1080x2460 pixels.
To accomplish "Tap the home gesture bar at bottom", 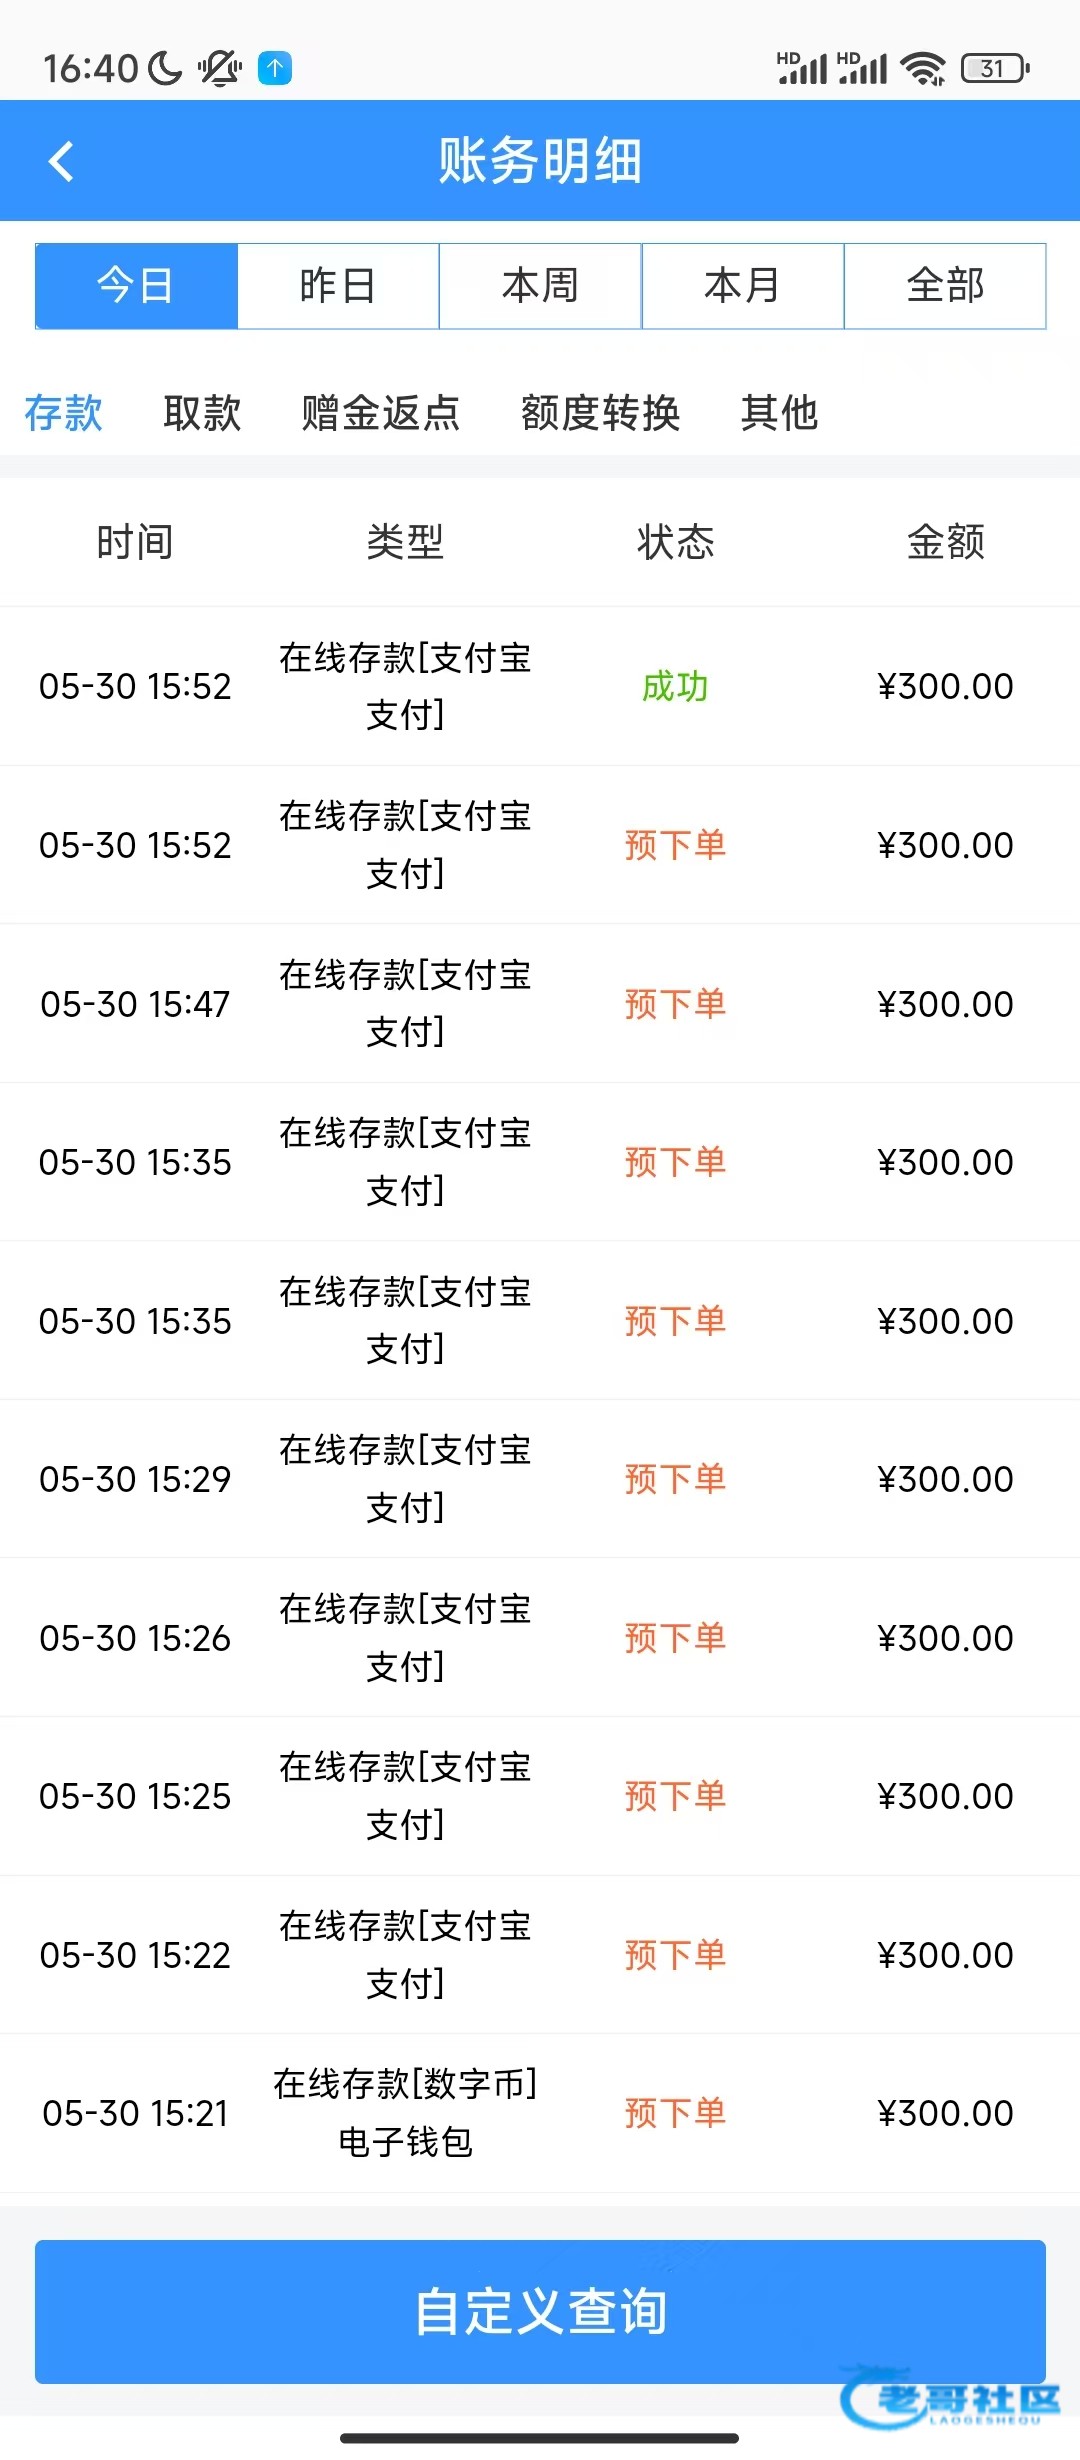I will [x=539, y=2438].
